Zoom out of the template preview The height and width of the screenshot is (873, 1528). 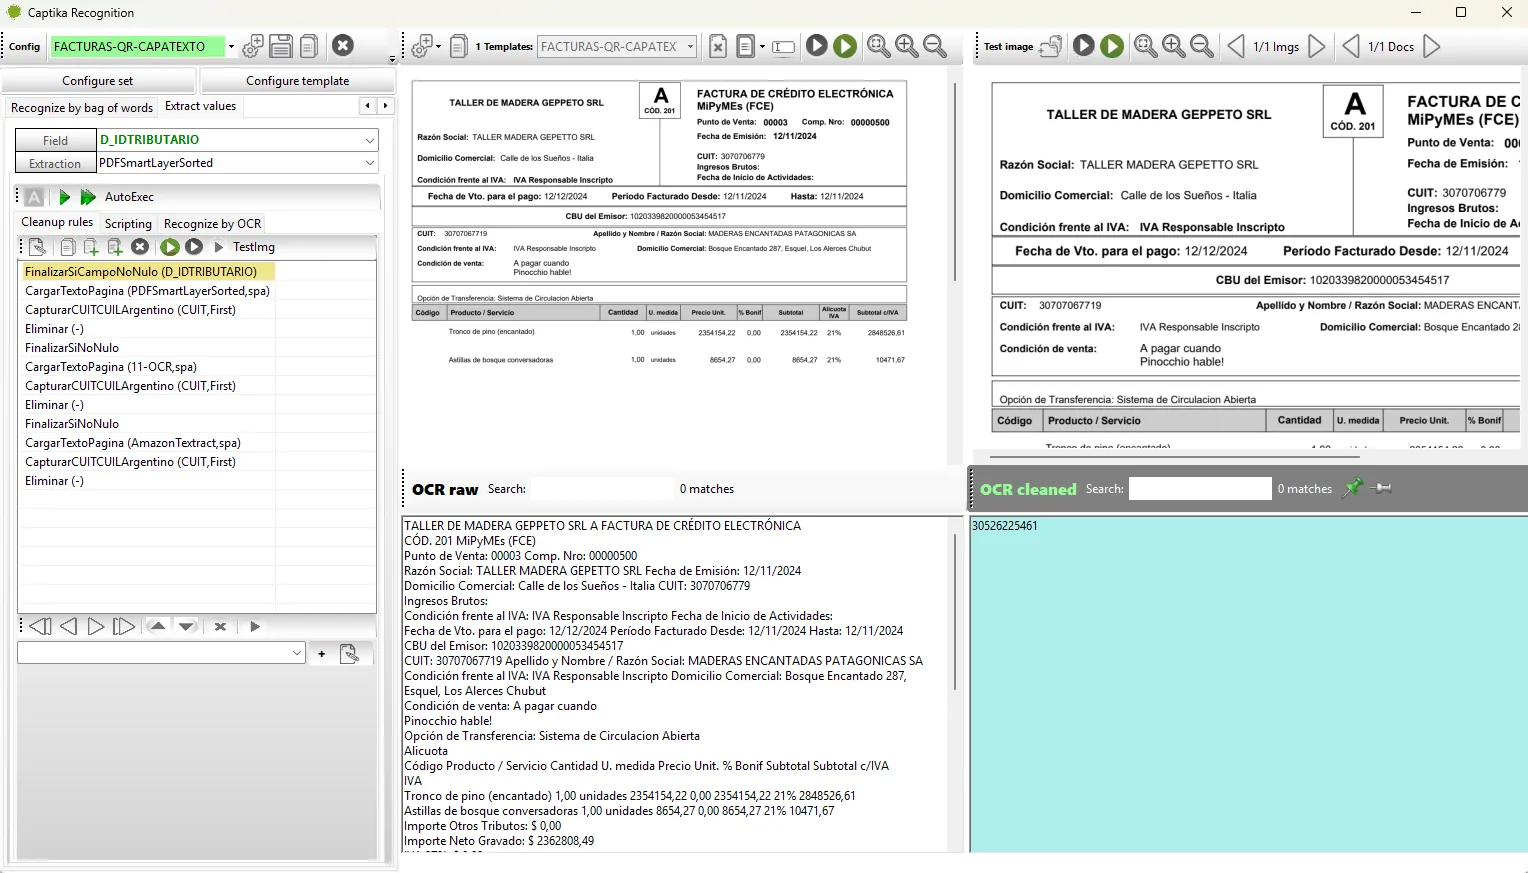tap(935, 46)
